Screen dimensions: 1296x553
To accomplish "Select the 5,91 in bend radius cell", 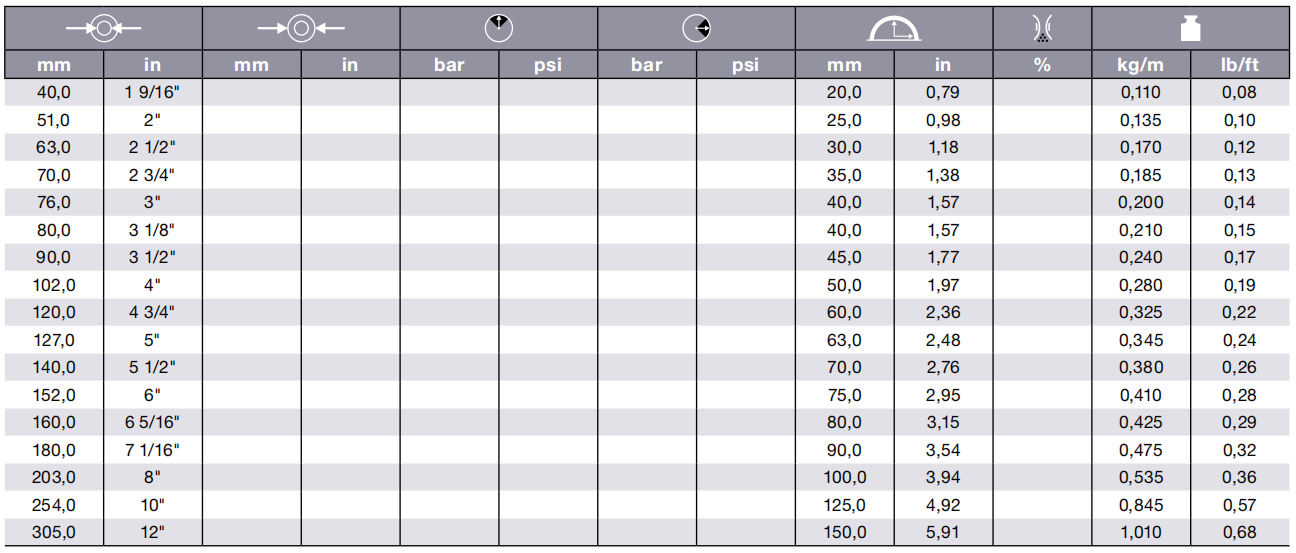I will (x=942, y=532).
